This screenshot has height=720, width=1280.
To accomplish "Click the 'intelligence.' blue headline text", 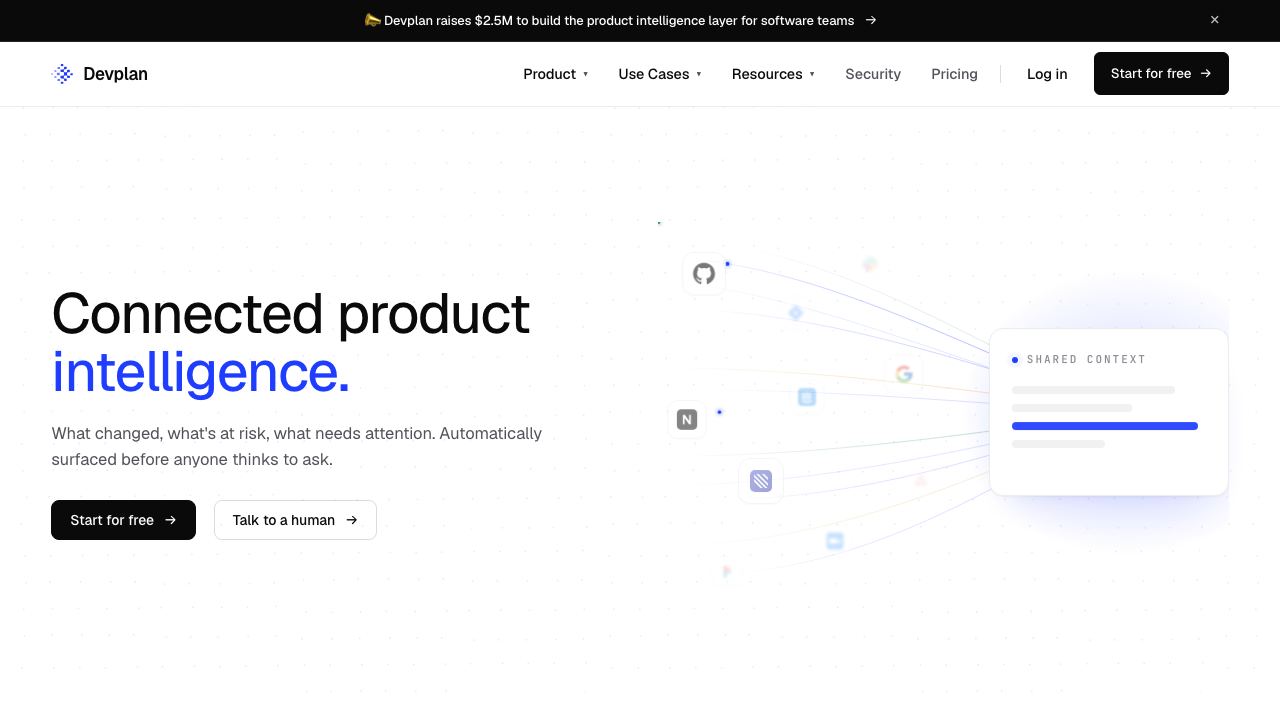I will pos(201,371).
